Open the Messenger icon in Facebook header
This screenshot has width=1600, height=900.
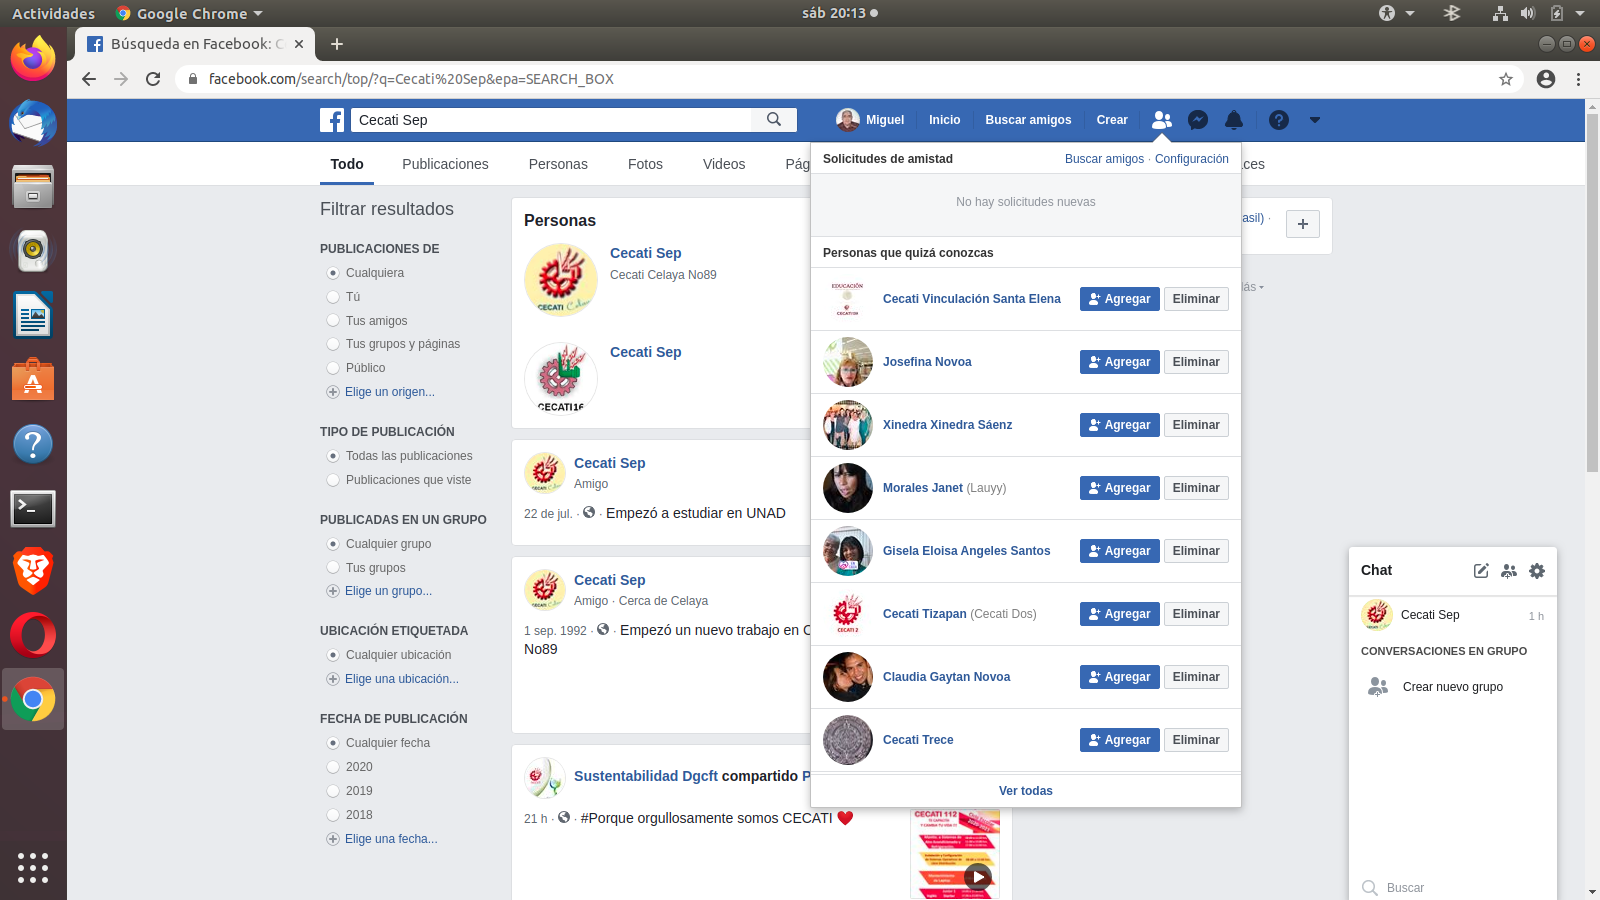1198,120
